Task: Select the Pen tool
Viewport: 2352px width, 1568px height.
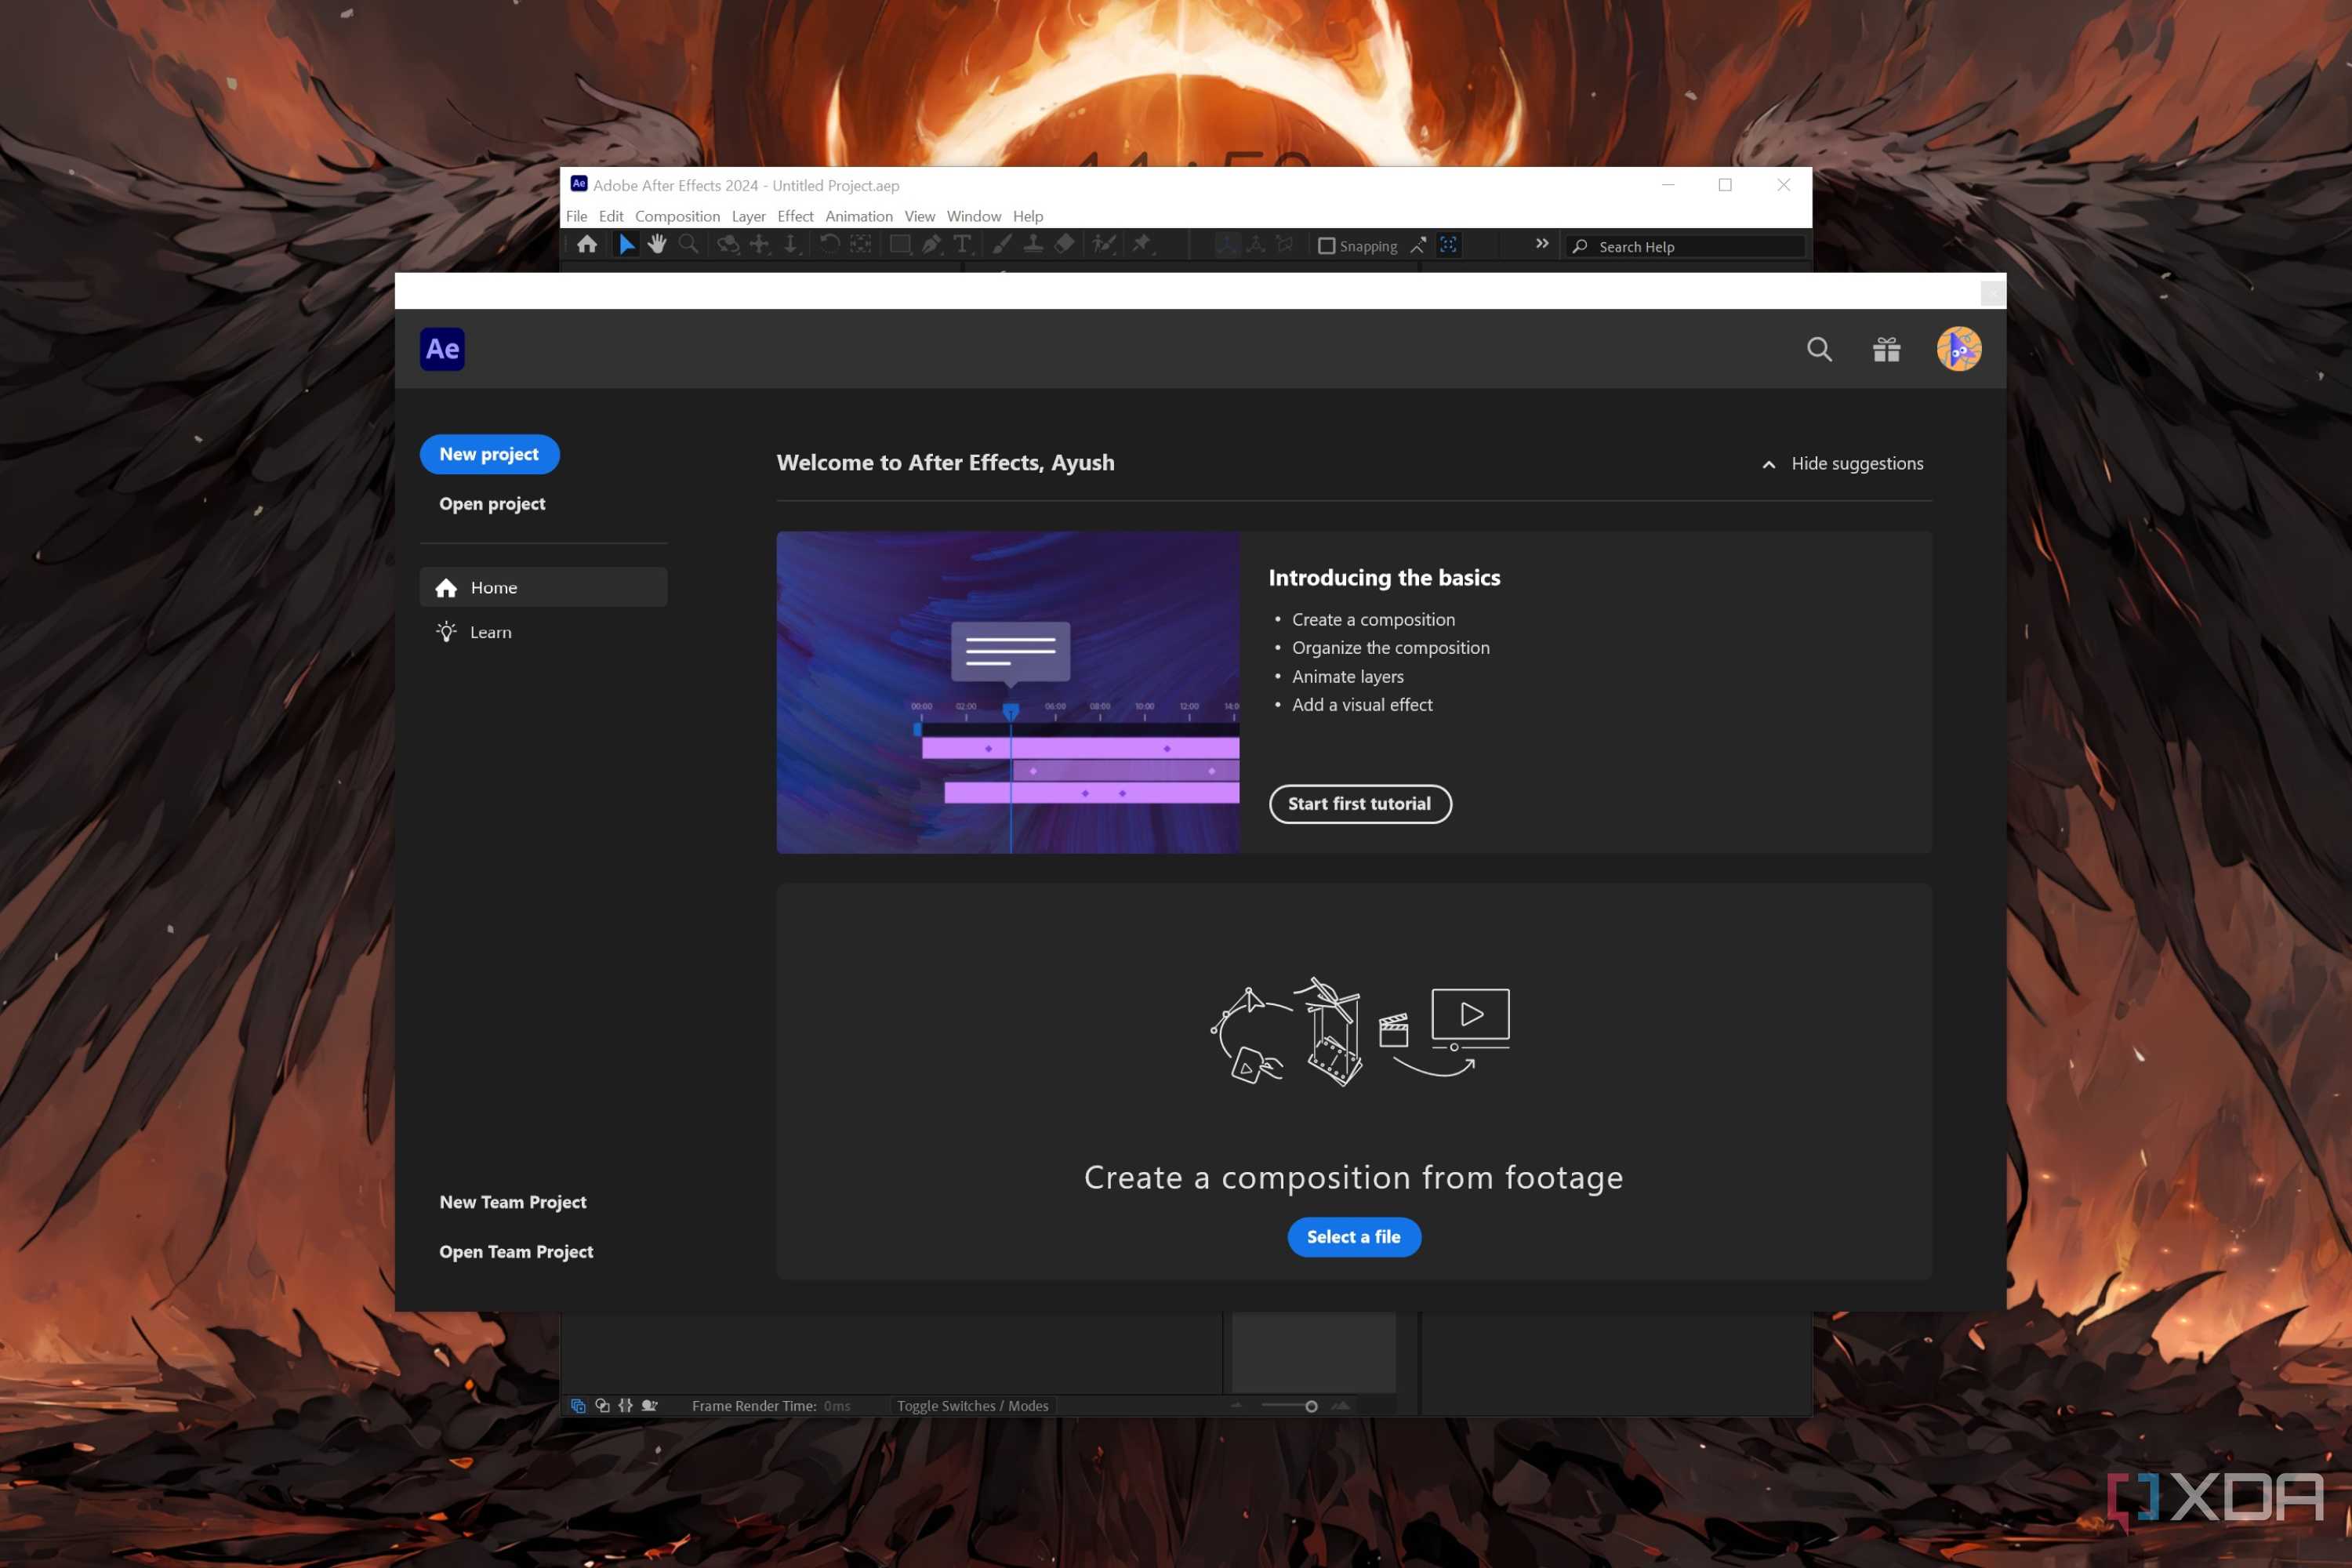Action: [931, 245]
